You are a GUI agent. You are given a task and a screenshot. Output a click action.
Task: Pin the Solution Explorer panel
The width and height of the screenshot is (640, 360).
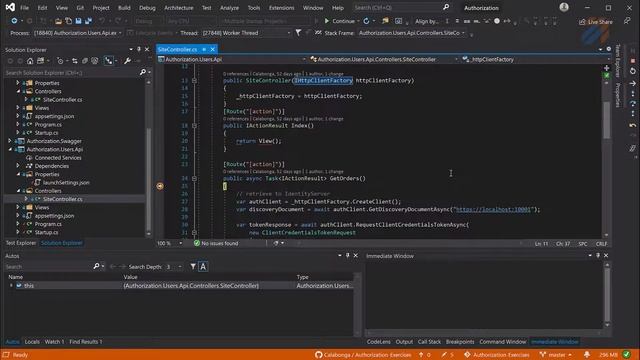tap(139, 49)
